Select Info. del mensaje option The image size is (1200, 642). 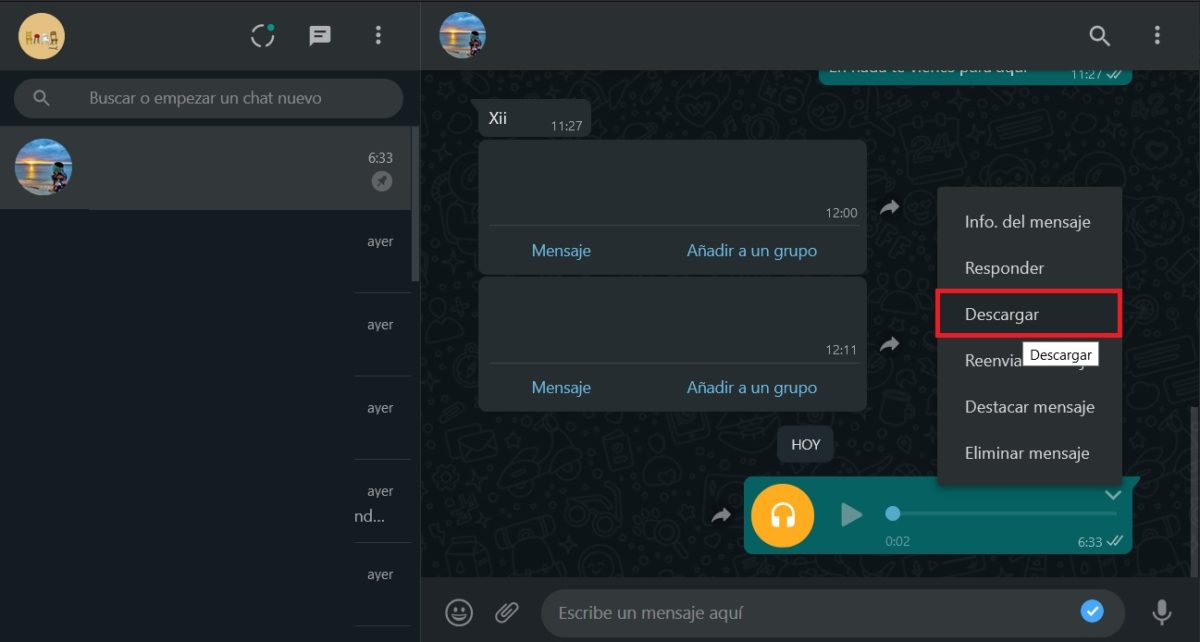[1027, 222]
